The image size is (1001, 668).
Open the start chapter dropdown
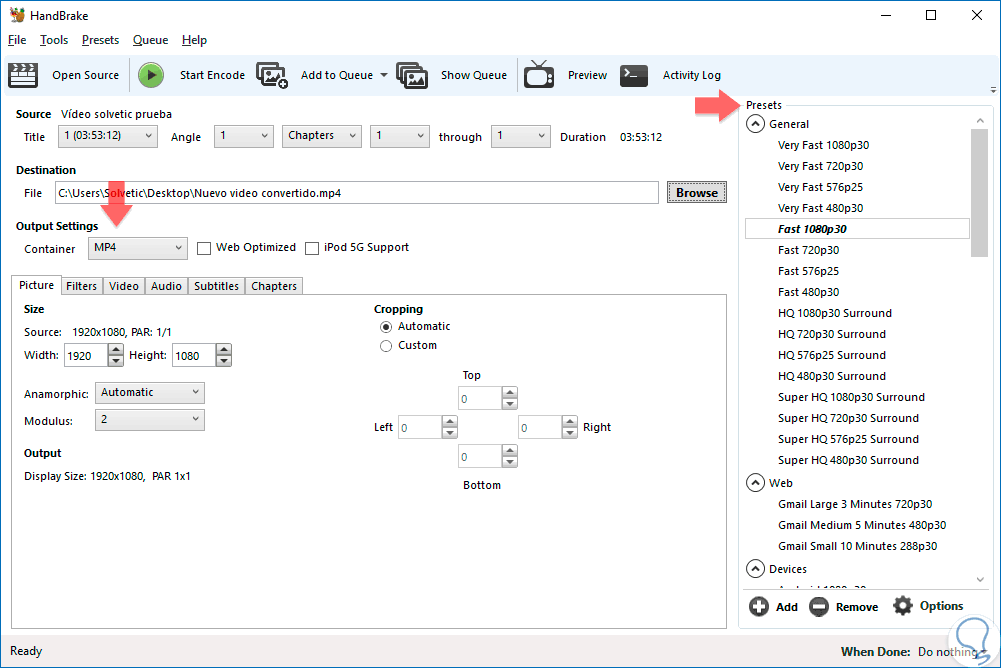click(x=400, y=136)
